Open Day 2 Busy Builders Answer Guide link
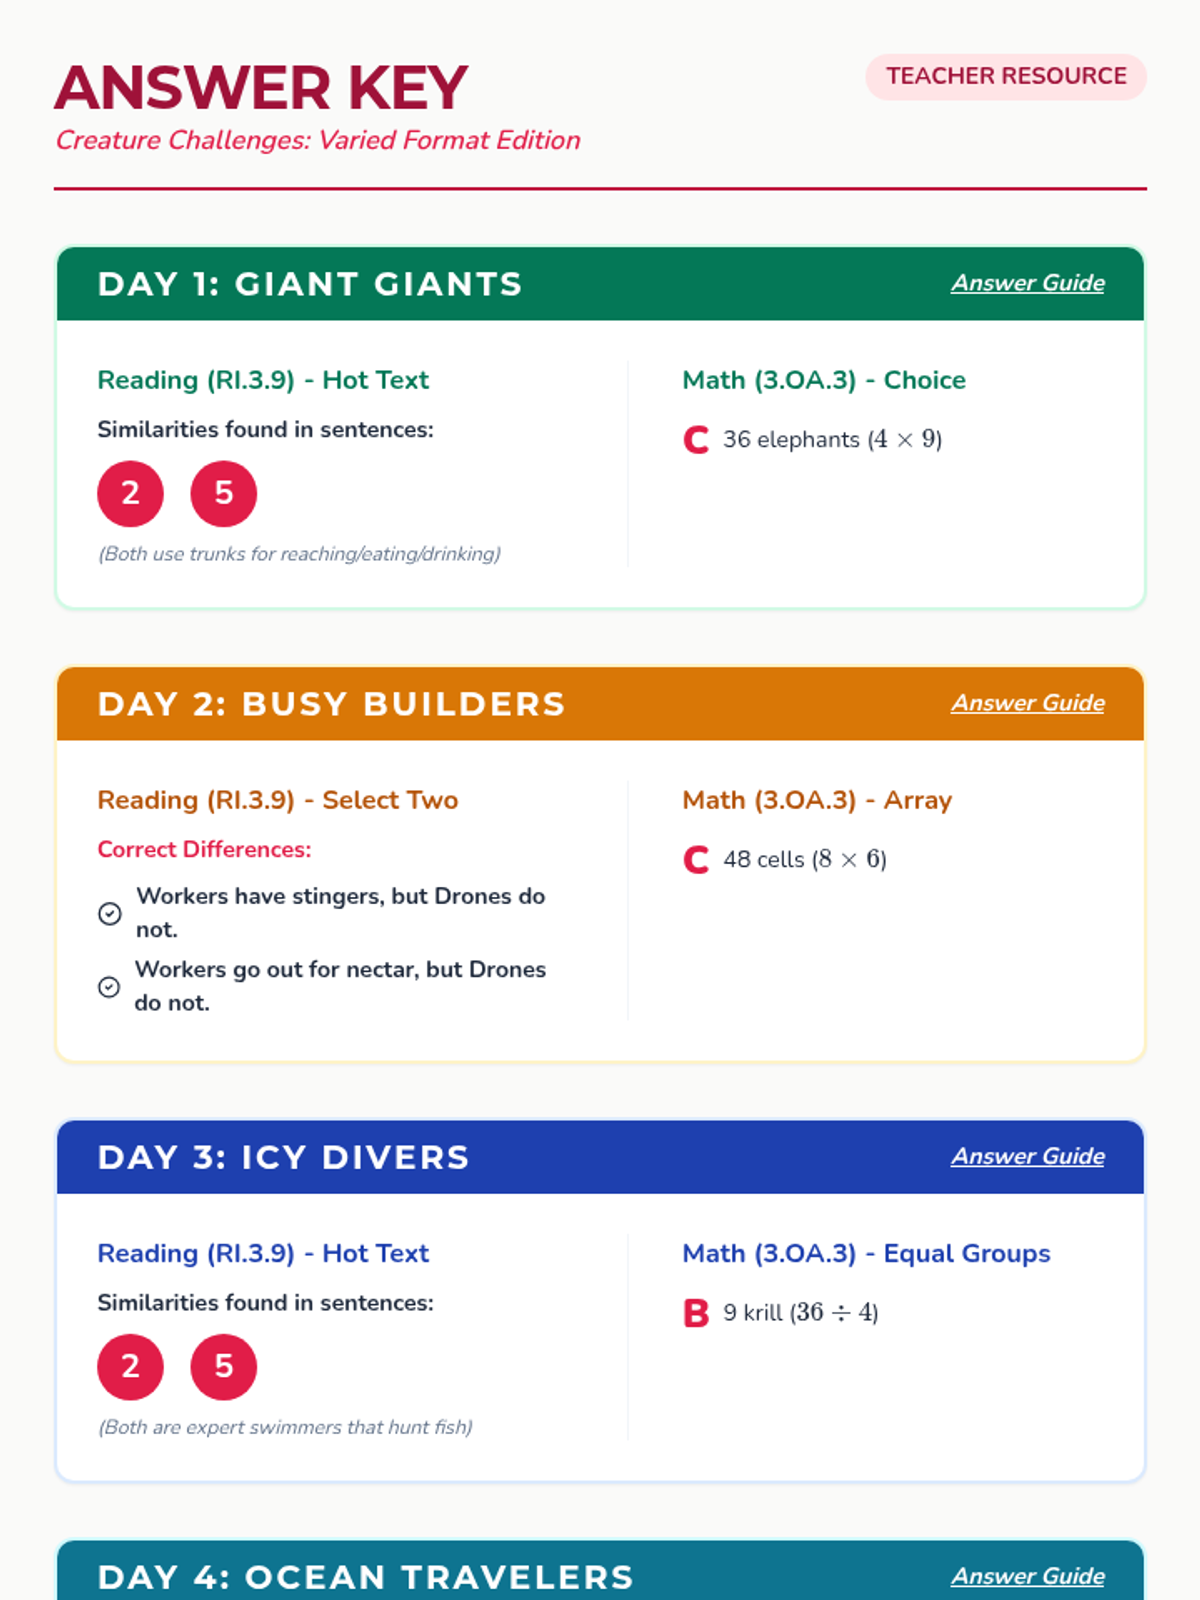Screen dimensions: 1200x1600 pyautogui.click(x=1027, y=703)
